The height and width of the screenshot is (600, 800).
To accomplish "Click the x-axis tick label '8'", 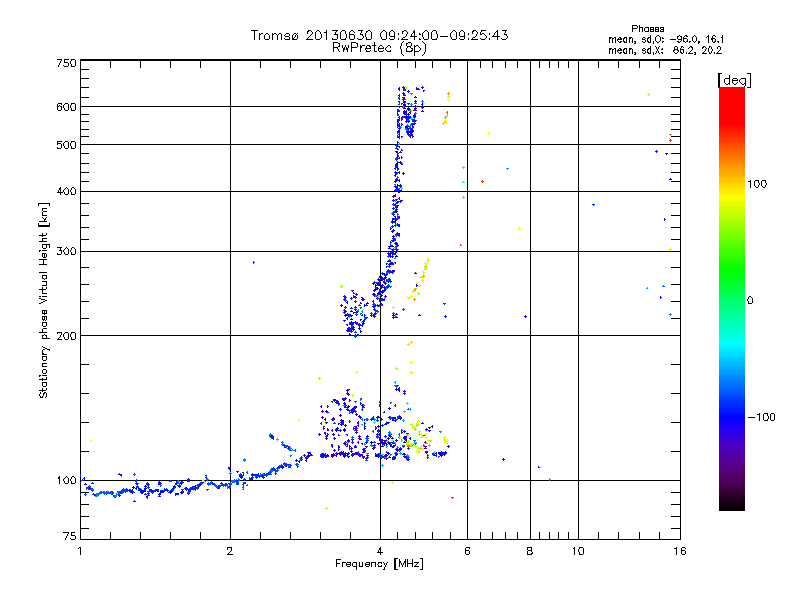I will 530,551.
